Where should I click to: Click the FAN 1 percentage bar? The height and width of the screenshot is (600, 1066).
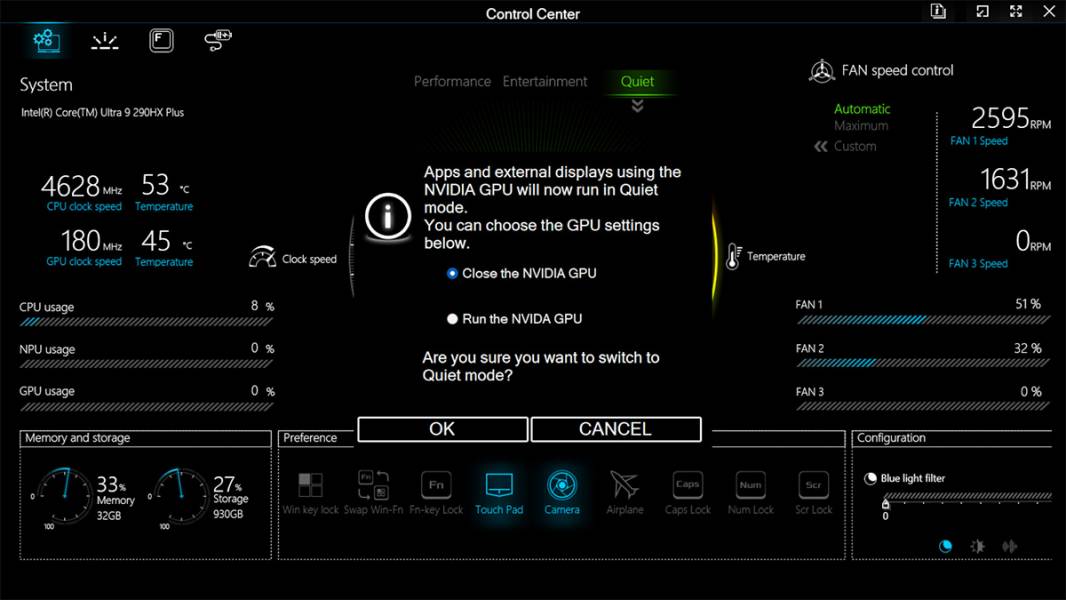point(923,320)
